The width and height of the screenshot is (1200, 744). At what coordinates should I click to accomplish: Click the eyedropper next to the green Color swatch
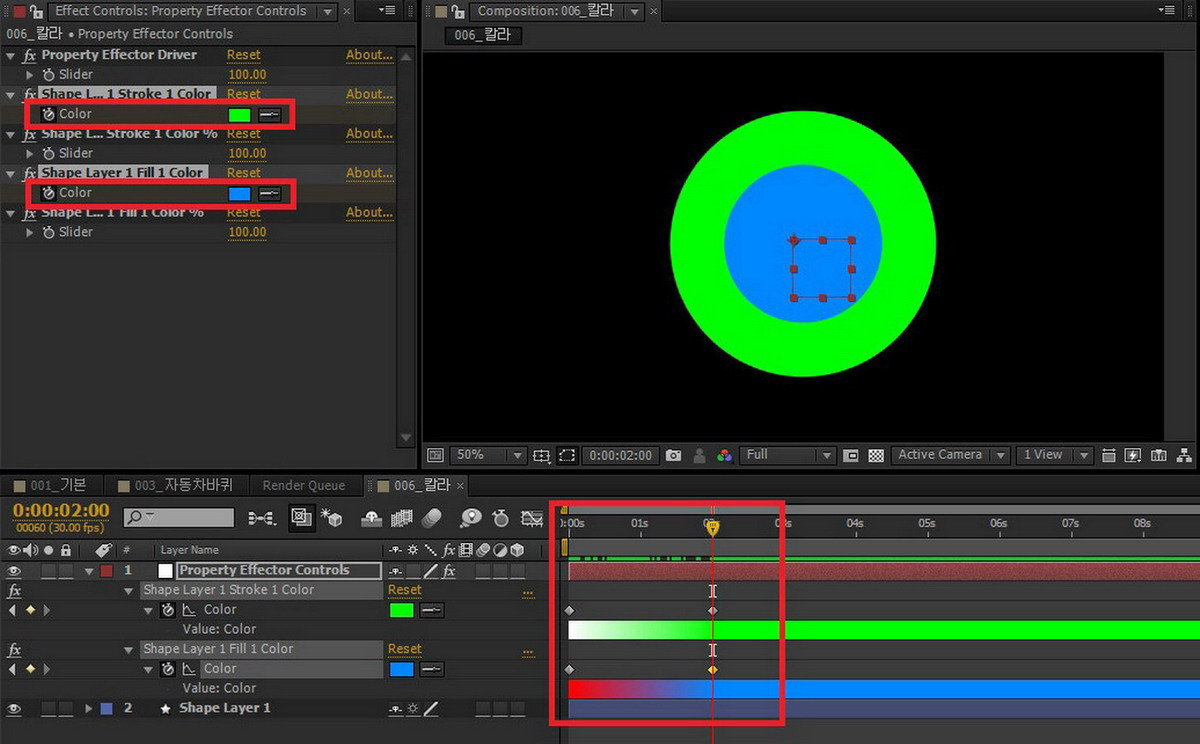pyautogui.click(x=269, y=114)
